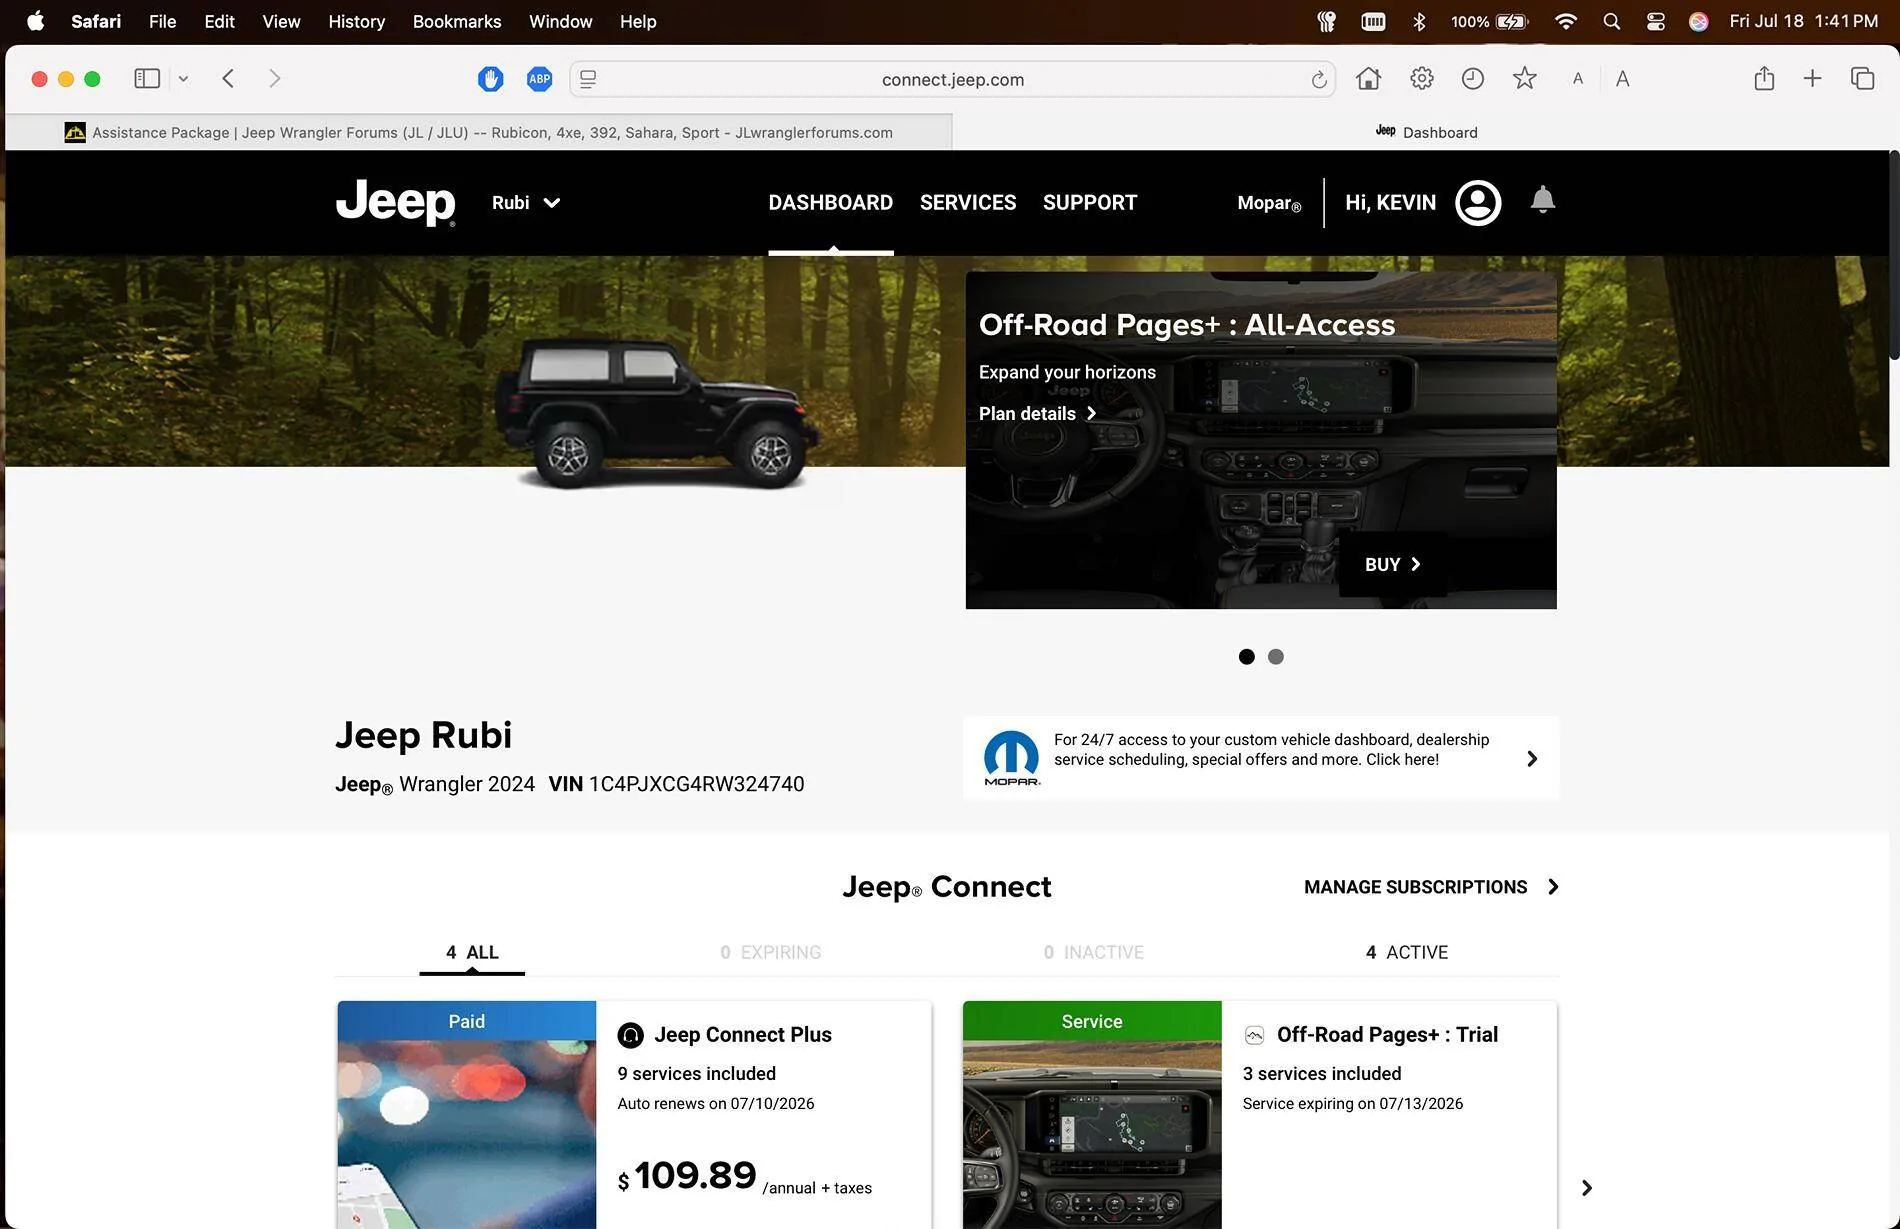Viewport: 1900px width, 1229px height.
Task: Open the user profile avatar icon
Action: click(1477, 203)
